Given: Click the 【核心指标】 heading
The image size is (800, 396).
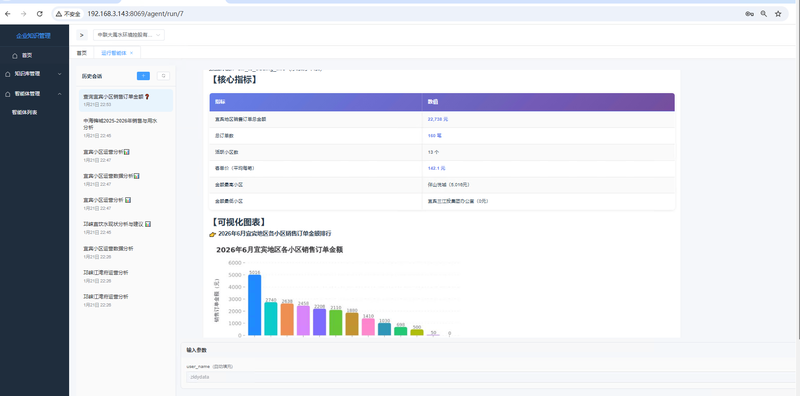Looking at the screenshot, I should pos(233,80).
